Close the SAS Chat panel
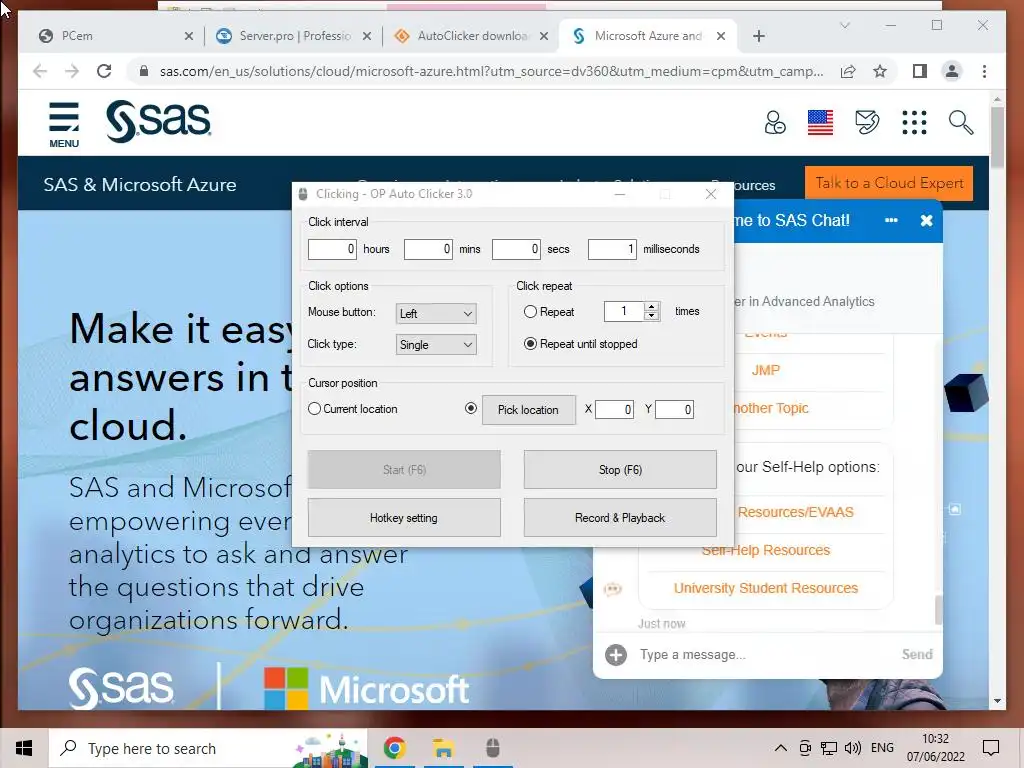This screenshot has width=1024, height=768. (926, 221)
